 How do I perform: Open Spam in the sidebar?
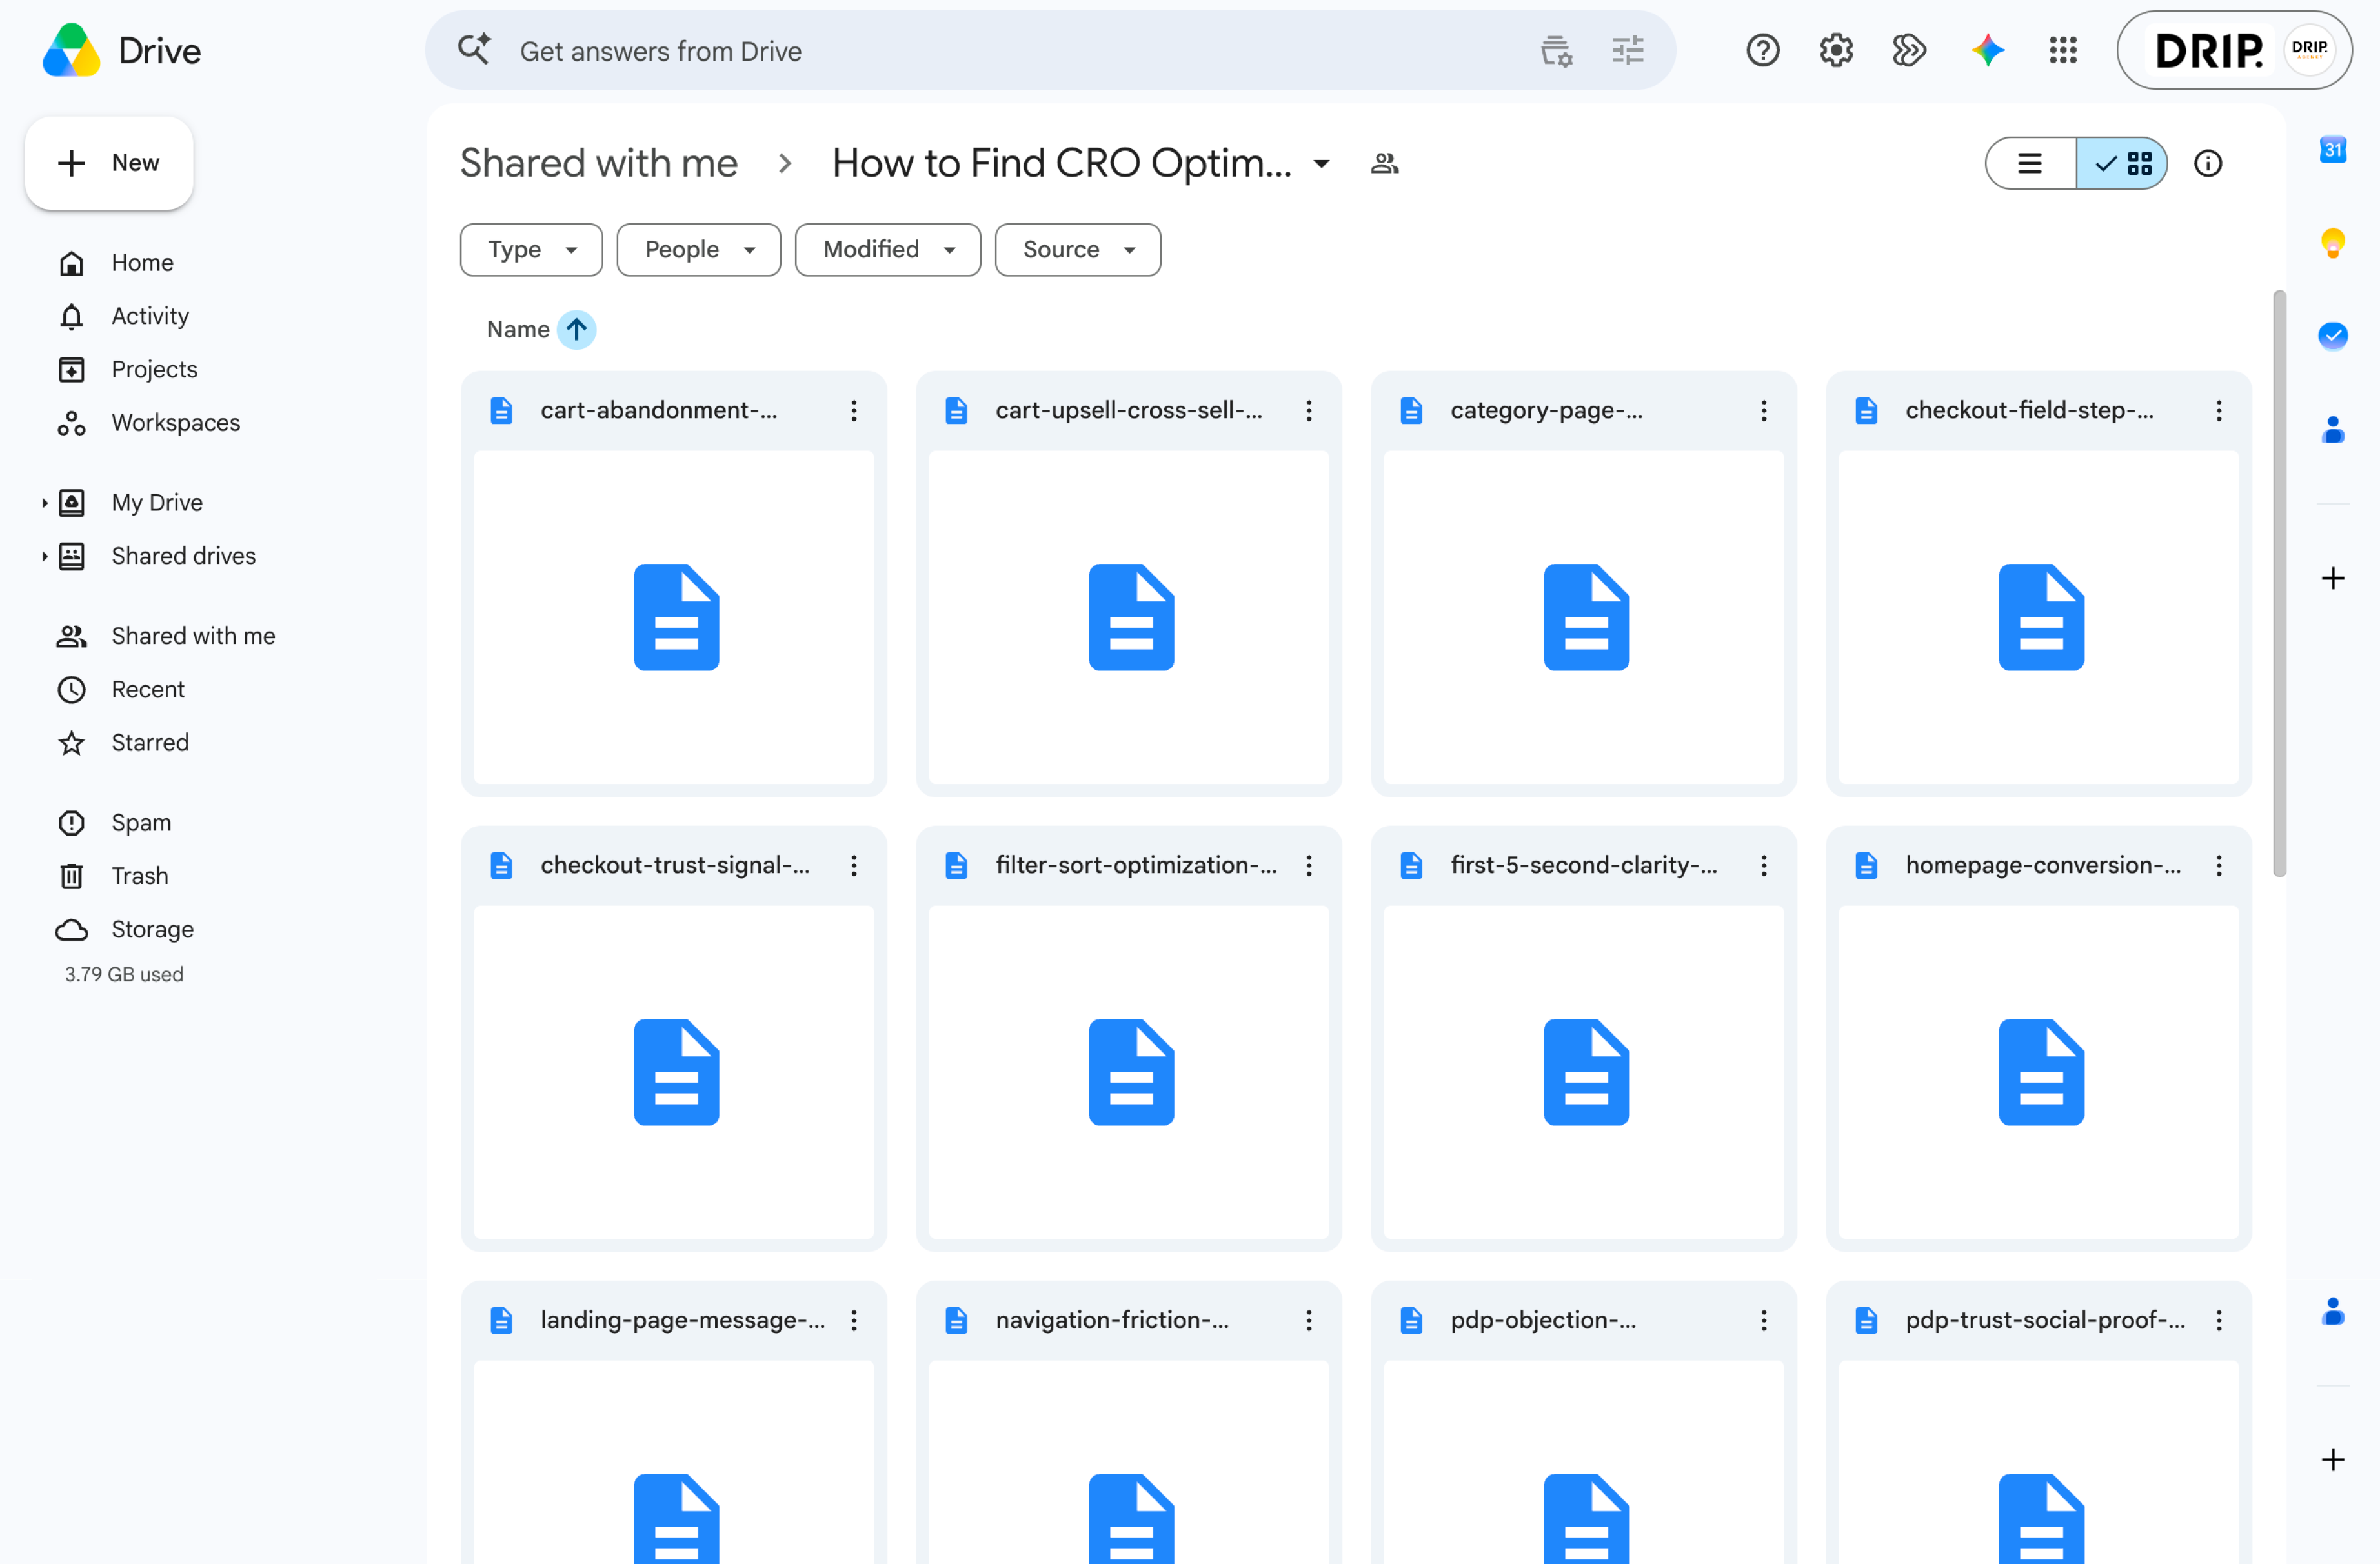click(x=141, y=822)
